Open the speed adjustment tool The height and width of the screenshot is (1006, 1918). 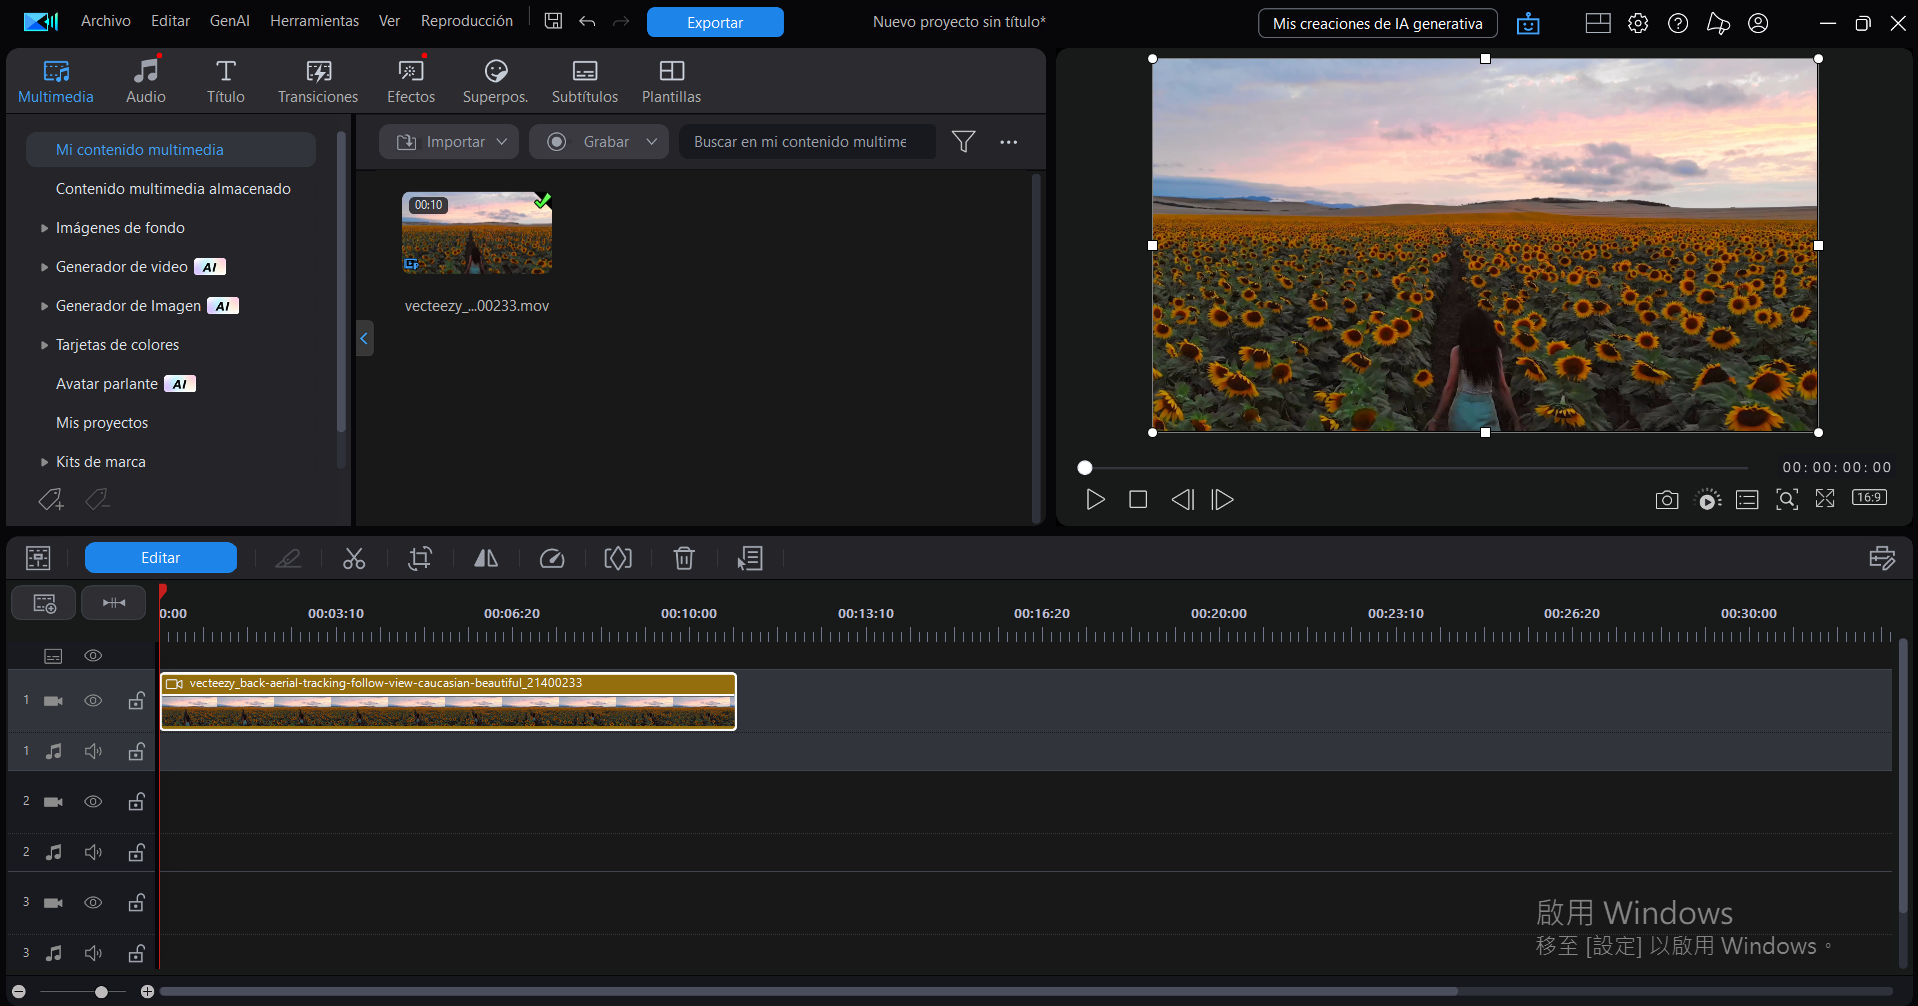point(552,558)
